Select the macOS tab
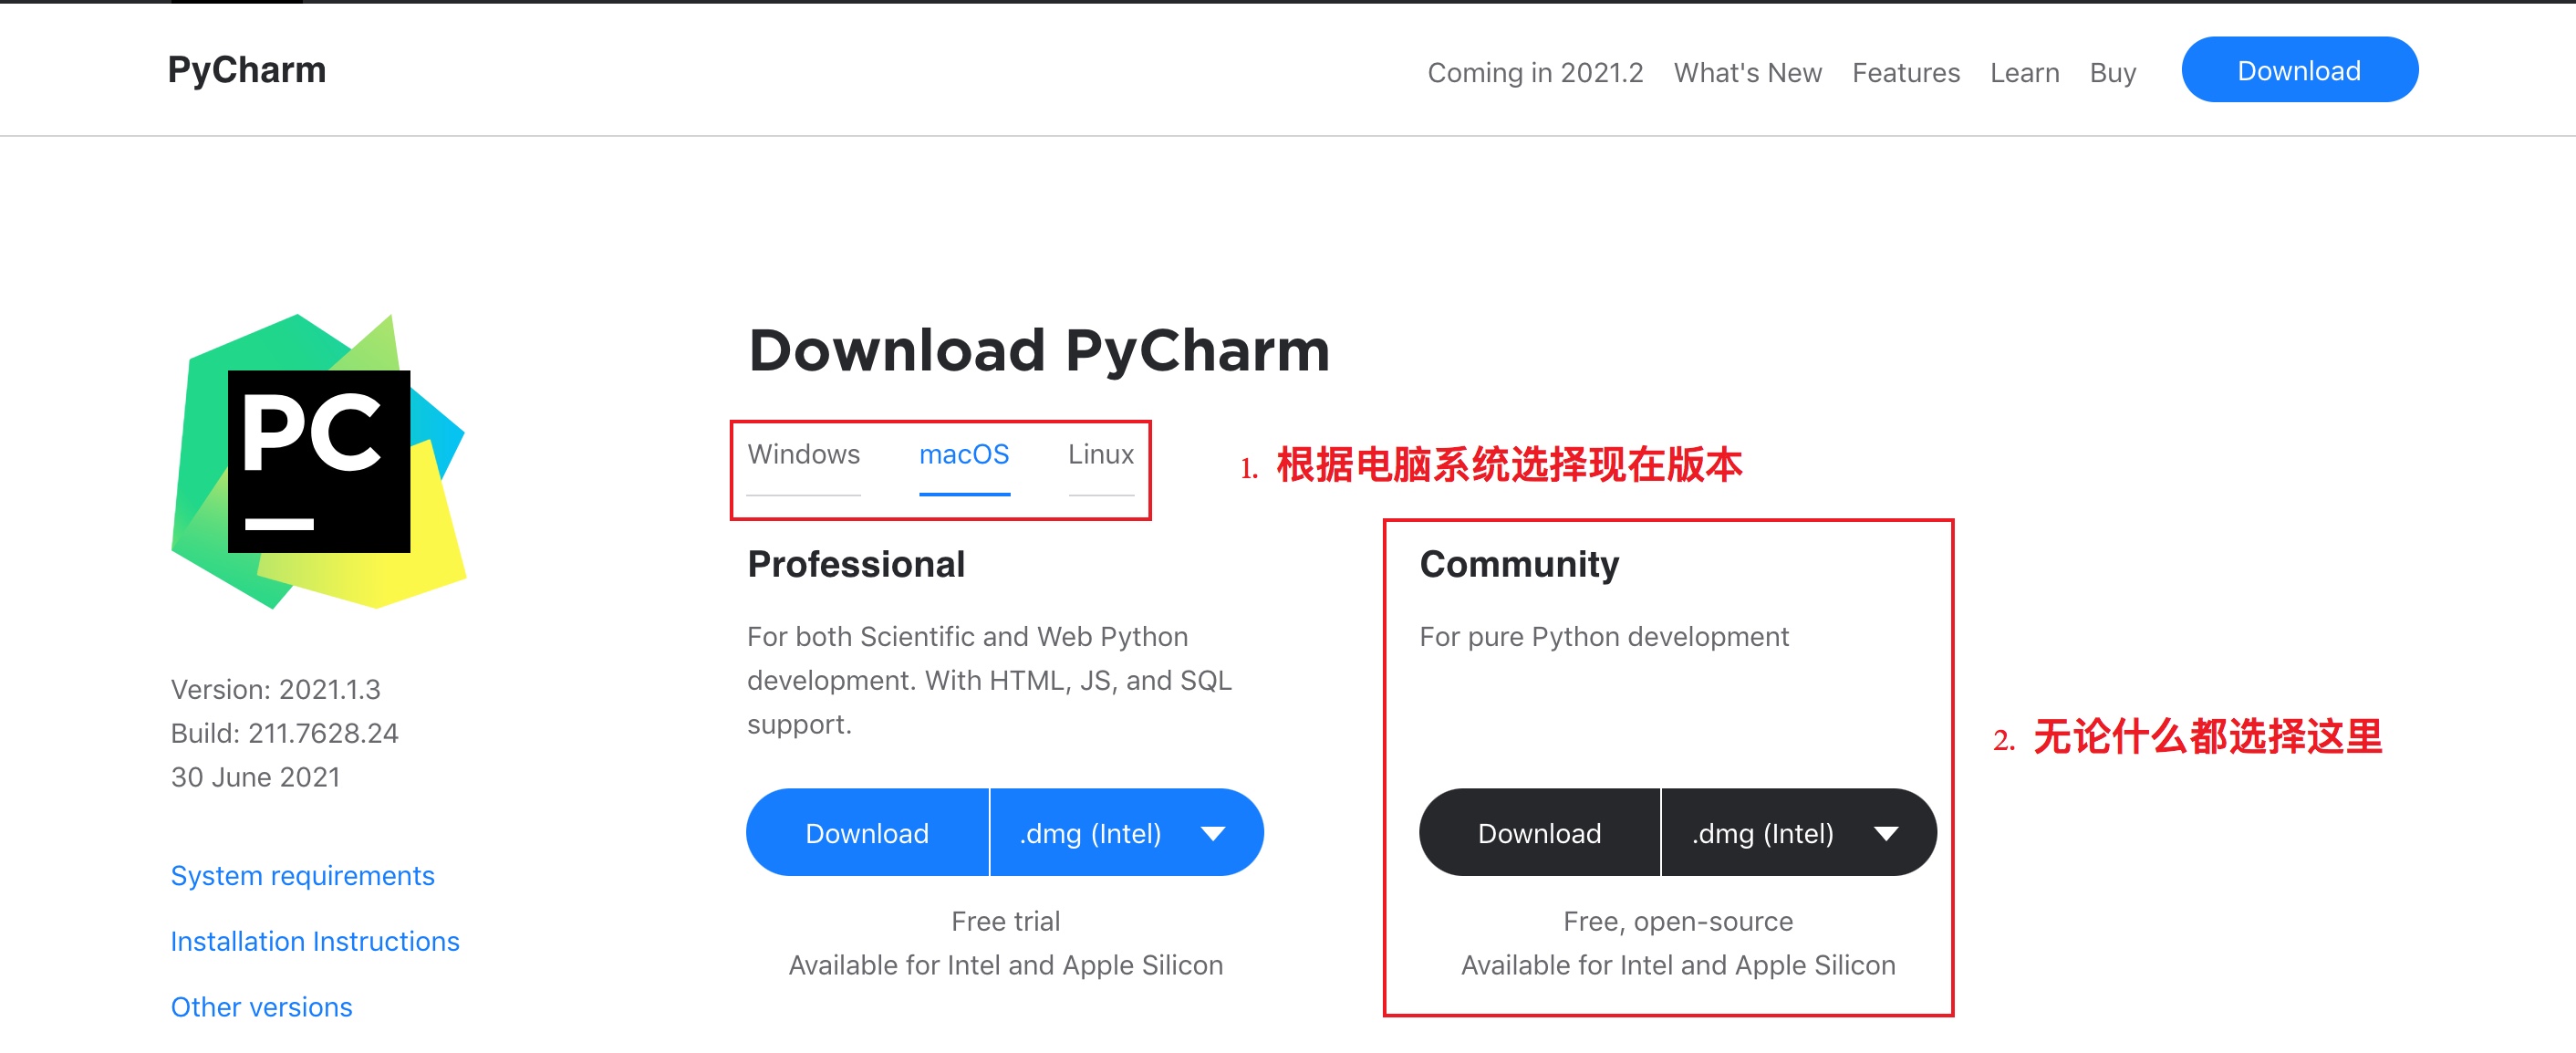Screen dimensions: 2576x1053 [x=963, y=454]
